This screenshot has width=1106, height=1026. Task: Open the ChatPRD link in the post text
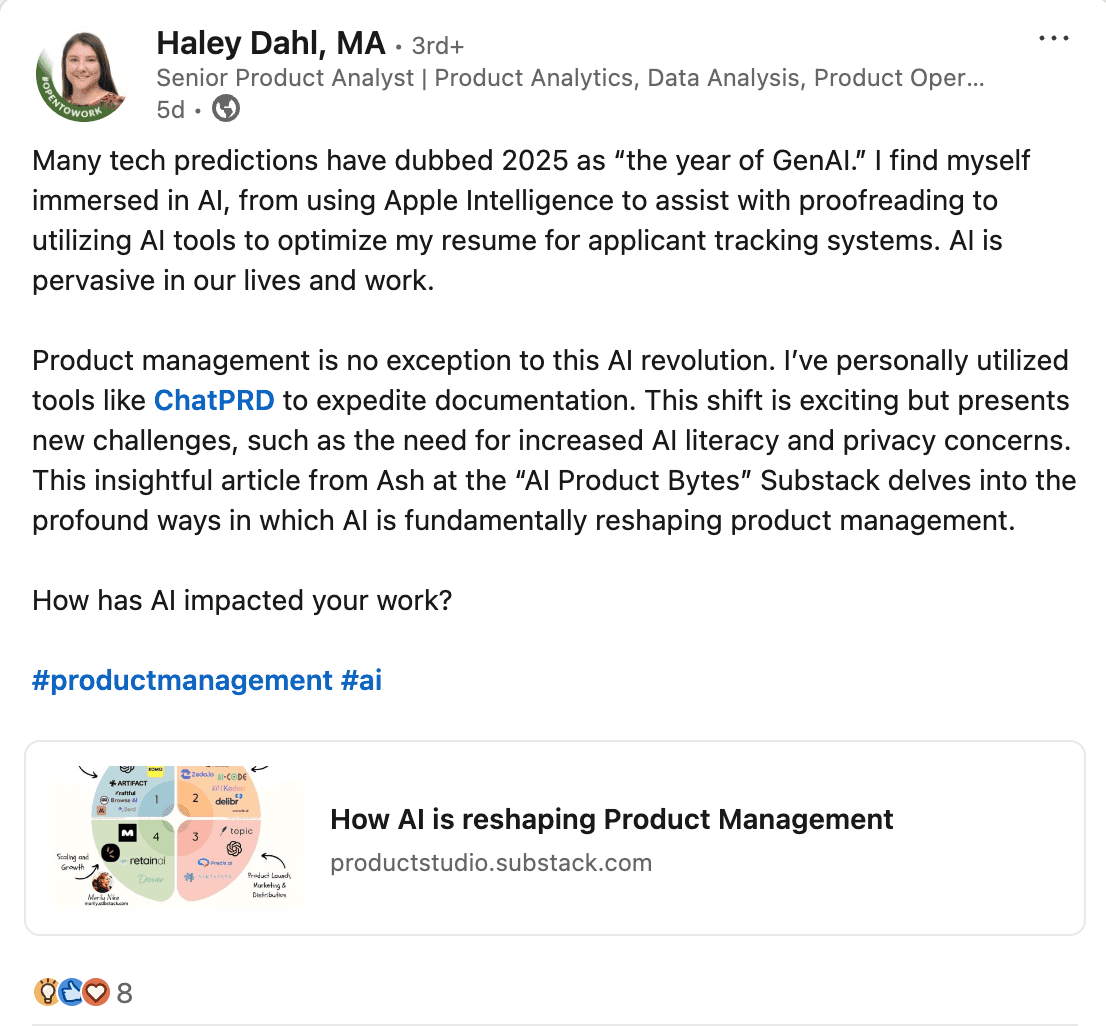(215, 400)
